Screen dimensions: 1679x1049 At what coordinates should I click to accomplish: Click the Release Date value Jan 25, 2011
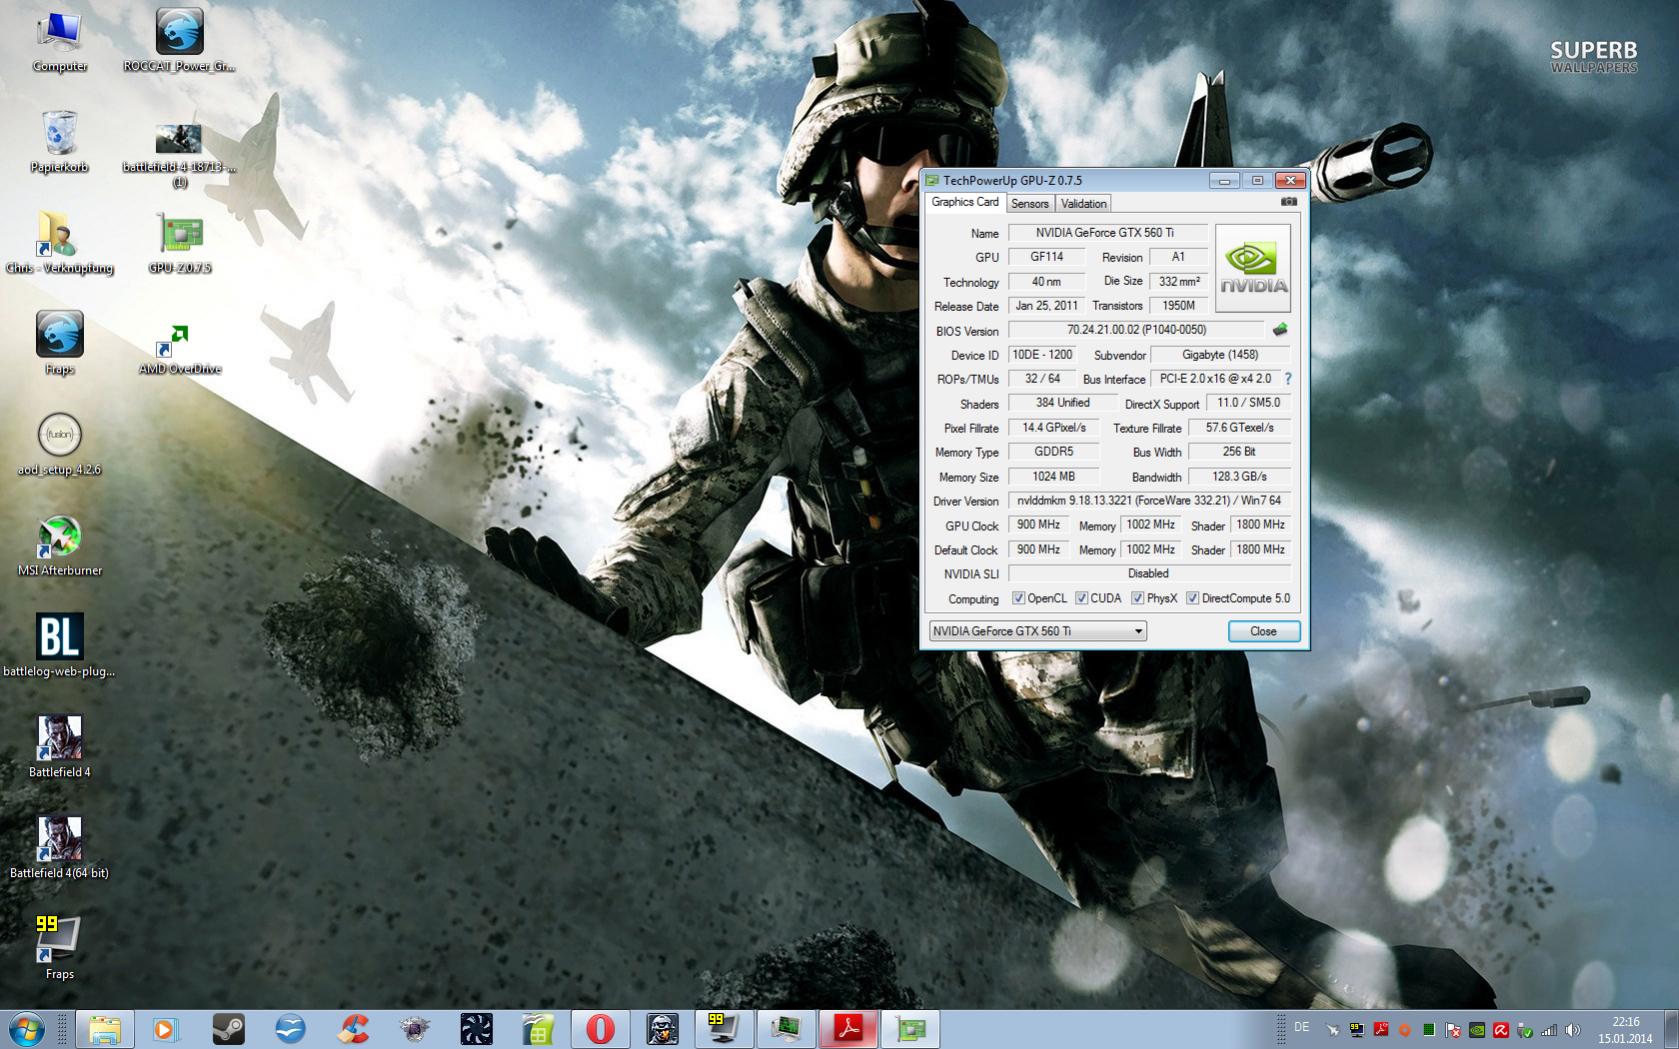click(x=1046, y=306)
